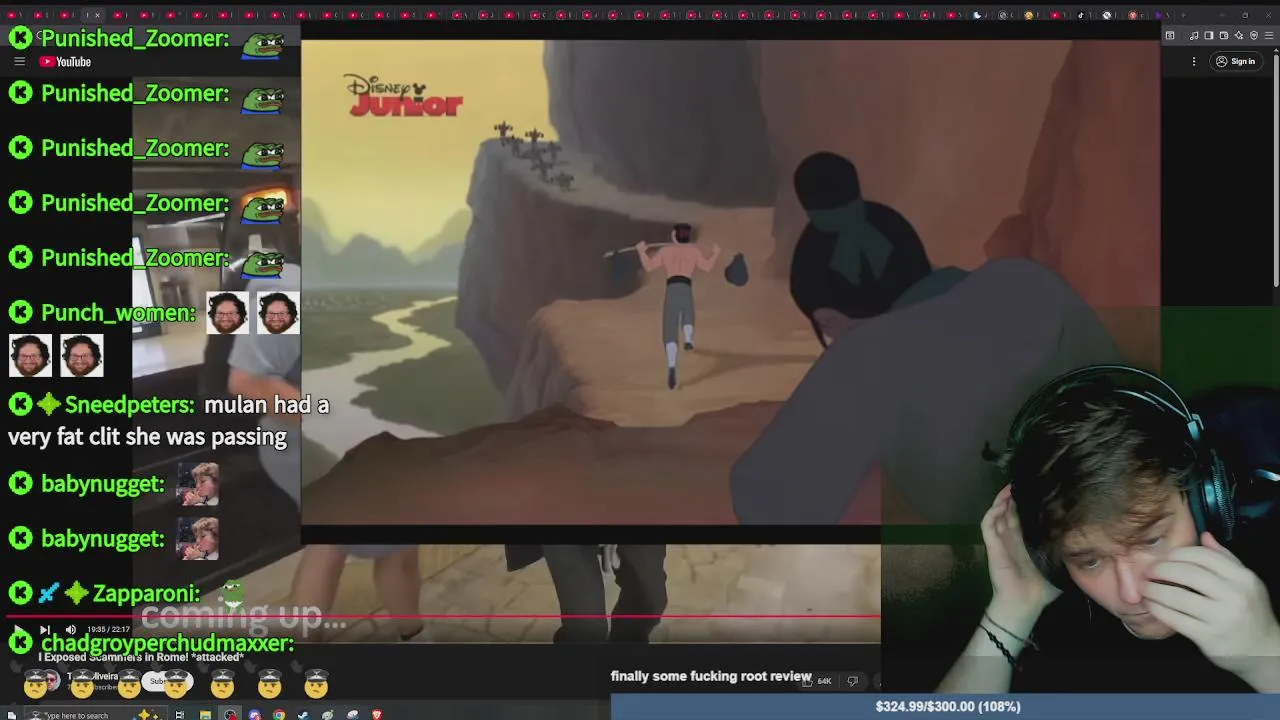This screenshot has height=720, width=1280.
Task: Open the Windows Start menu
Action: click(x=11, y=714)
